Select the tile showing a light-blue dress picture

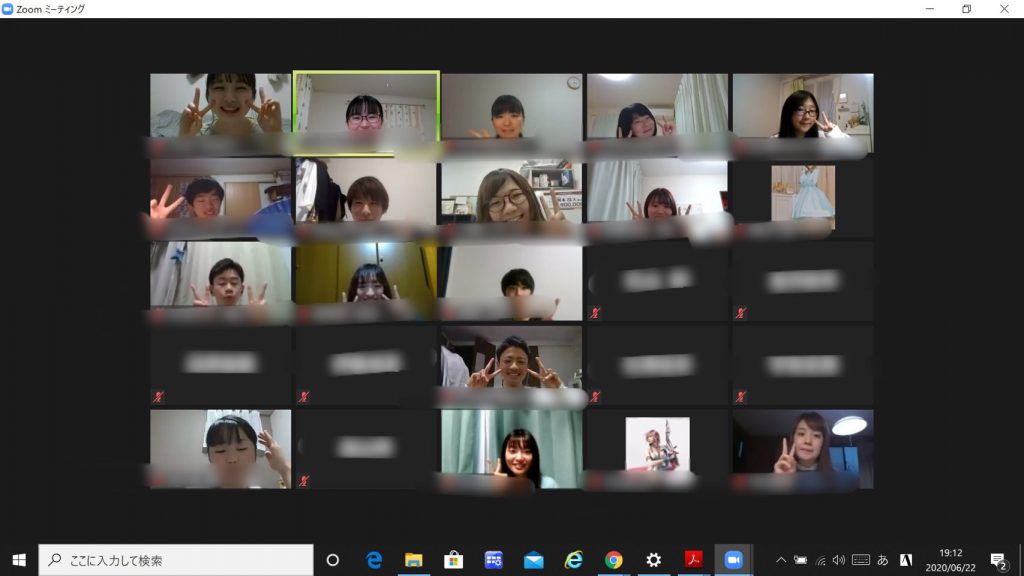click(x=802, y=197)
